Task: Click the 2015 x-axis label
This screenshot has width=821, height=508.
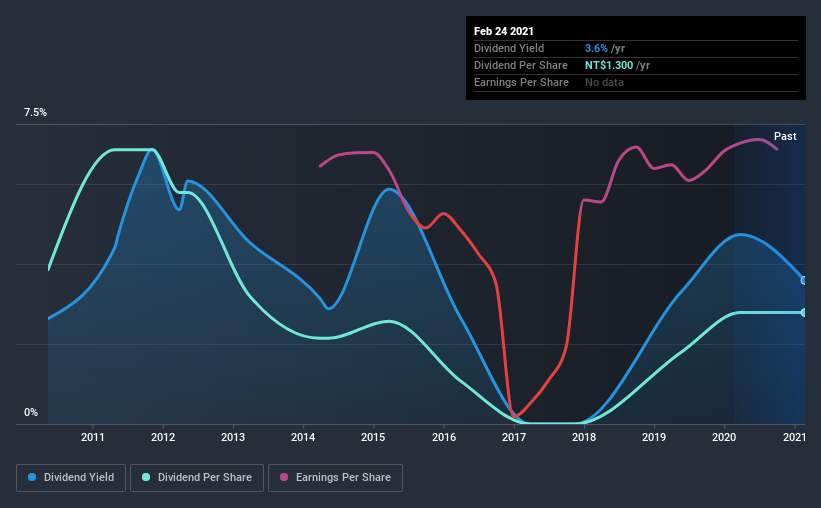Action: tap(373, 437)
